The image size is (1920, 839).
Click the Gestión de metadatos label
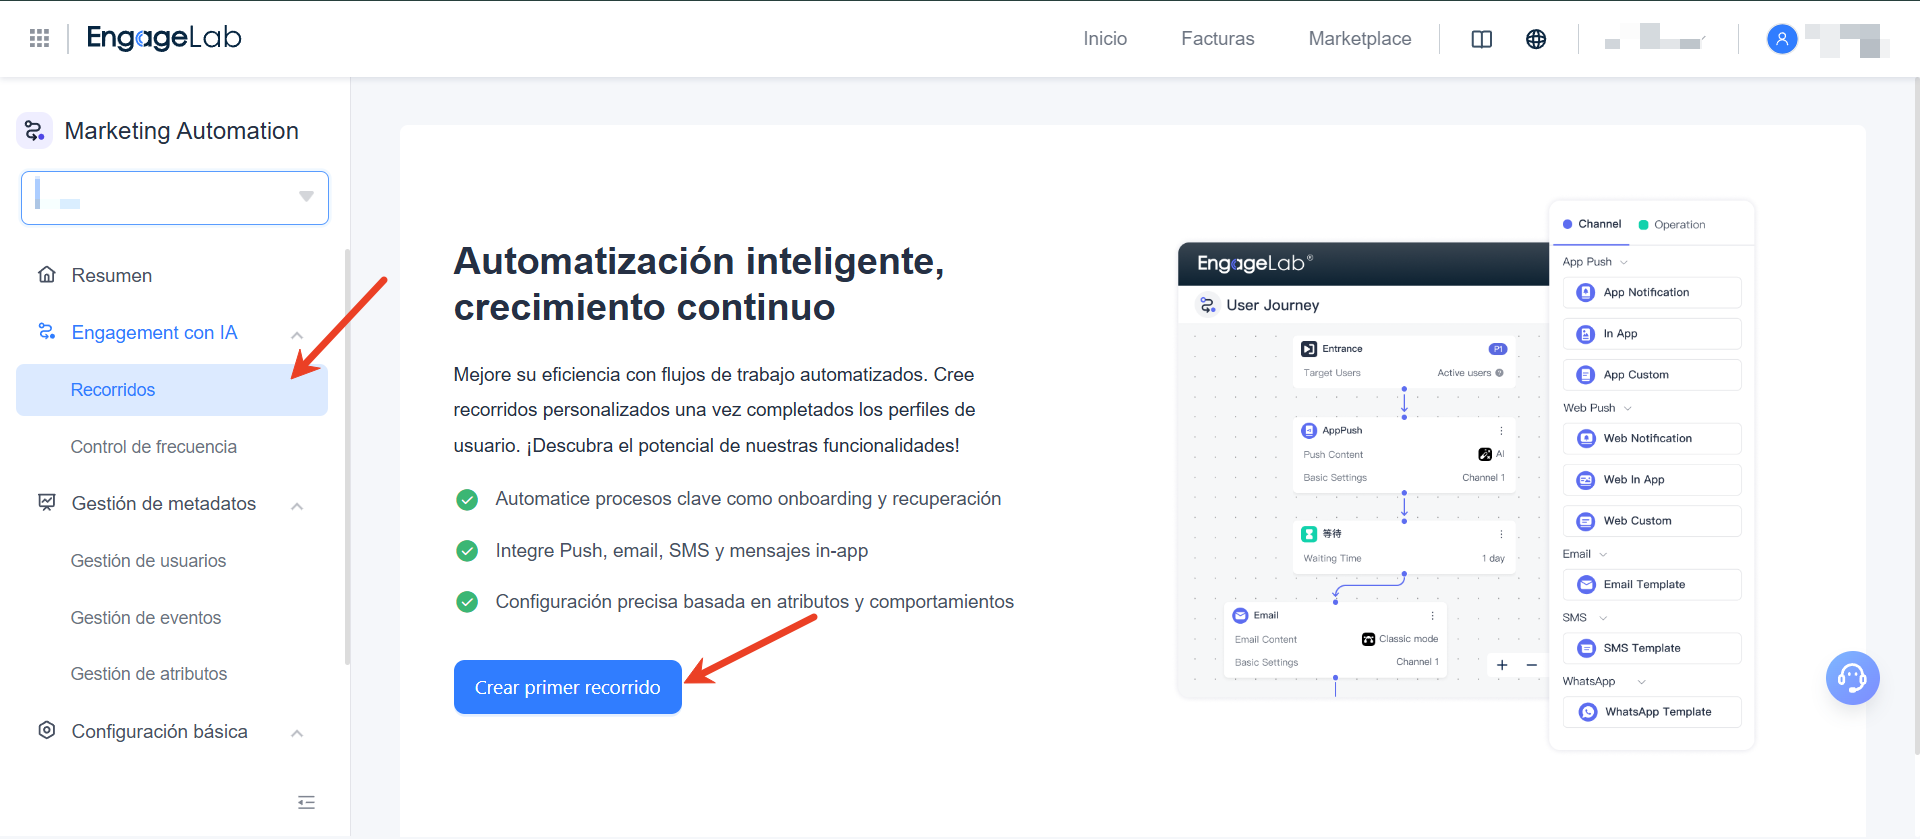pyautogui.click(x=164, y=503)
